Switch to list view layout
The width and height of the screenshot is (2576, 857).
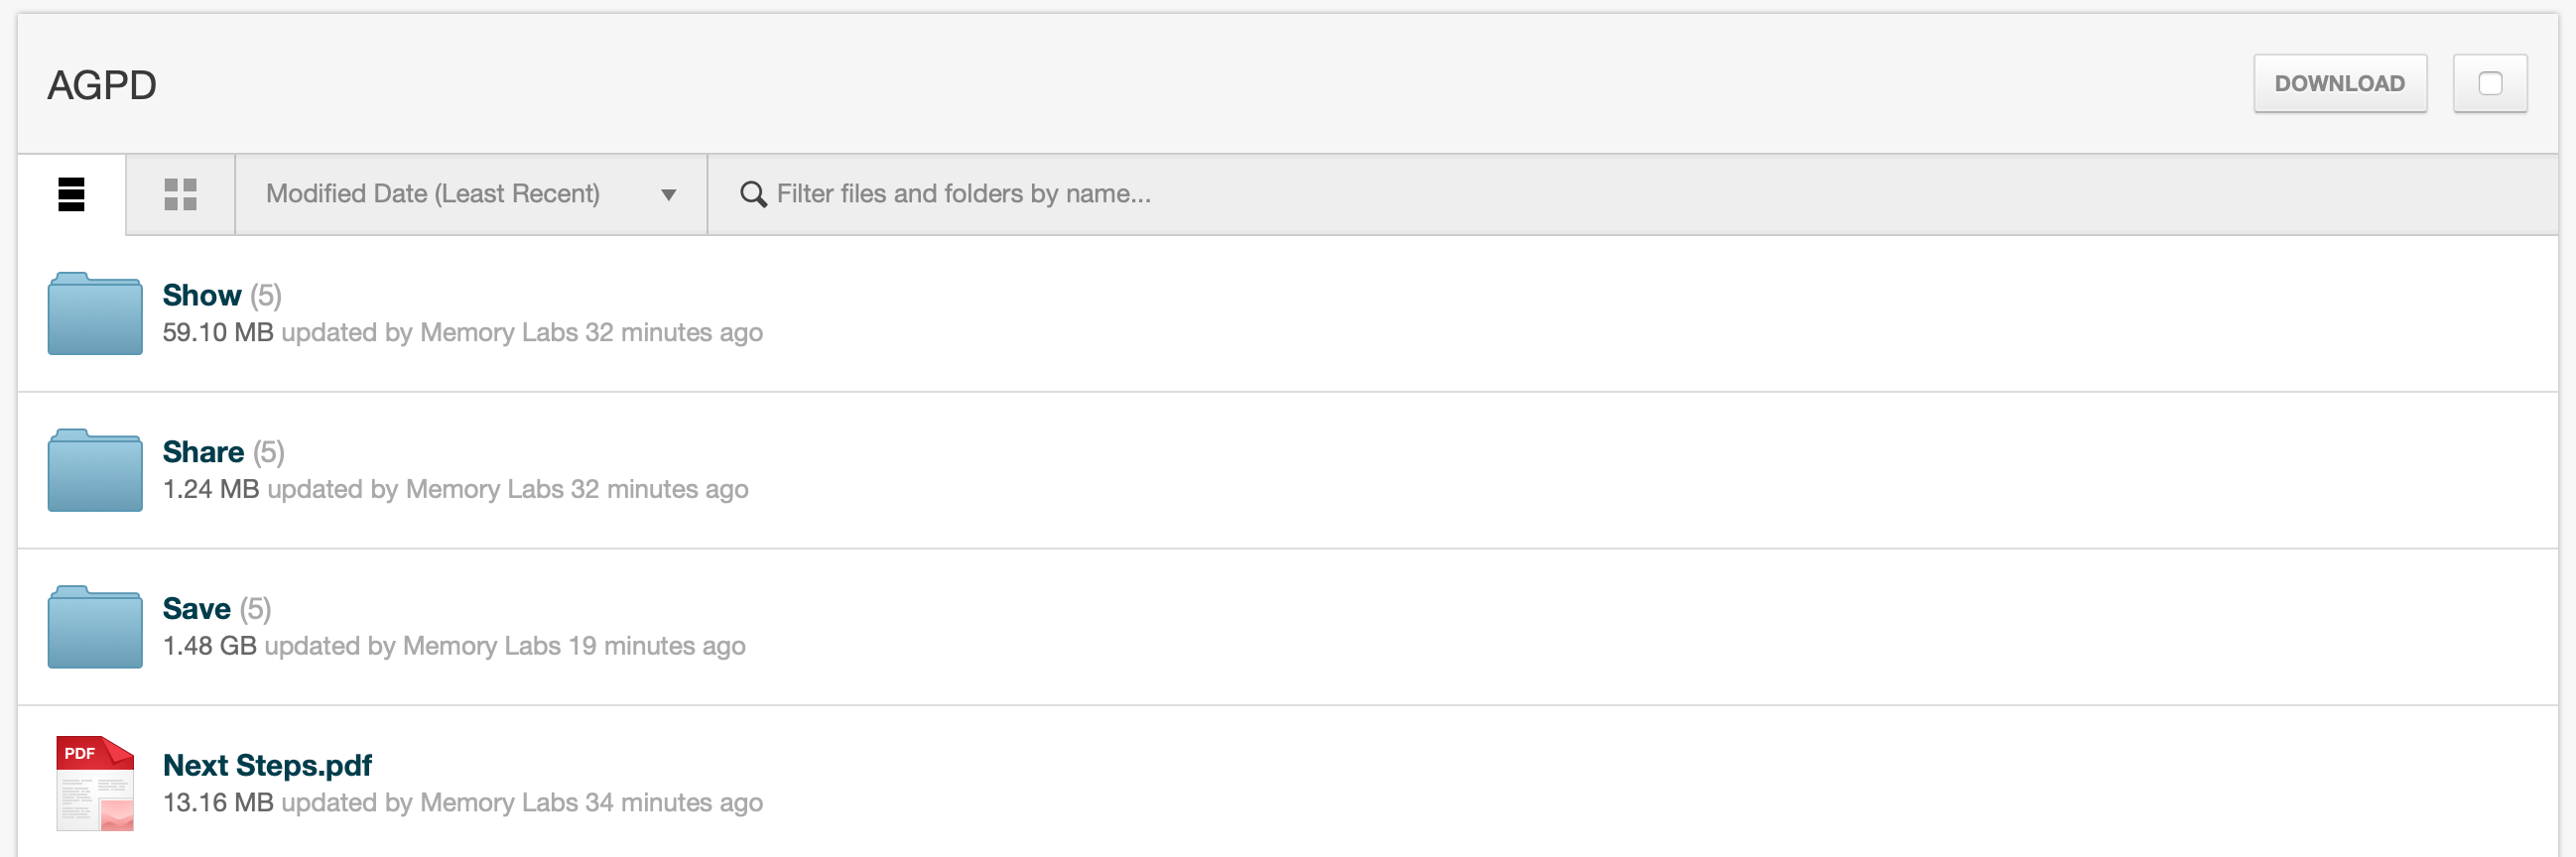pyautogui.click(x=71, y=194)
